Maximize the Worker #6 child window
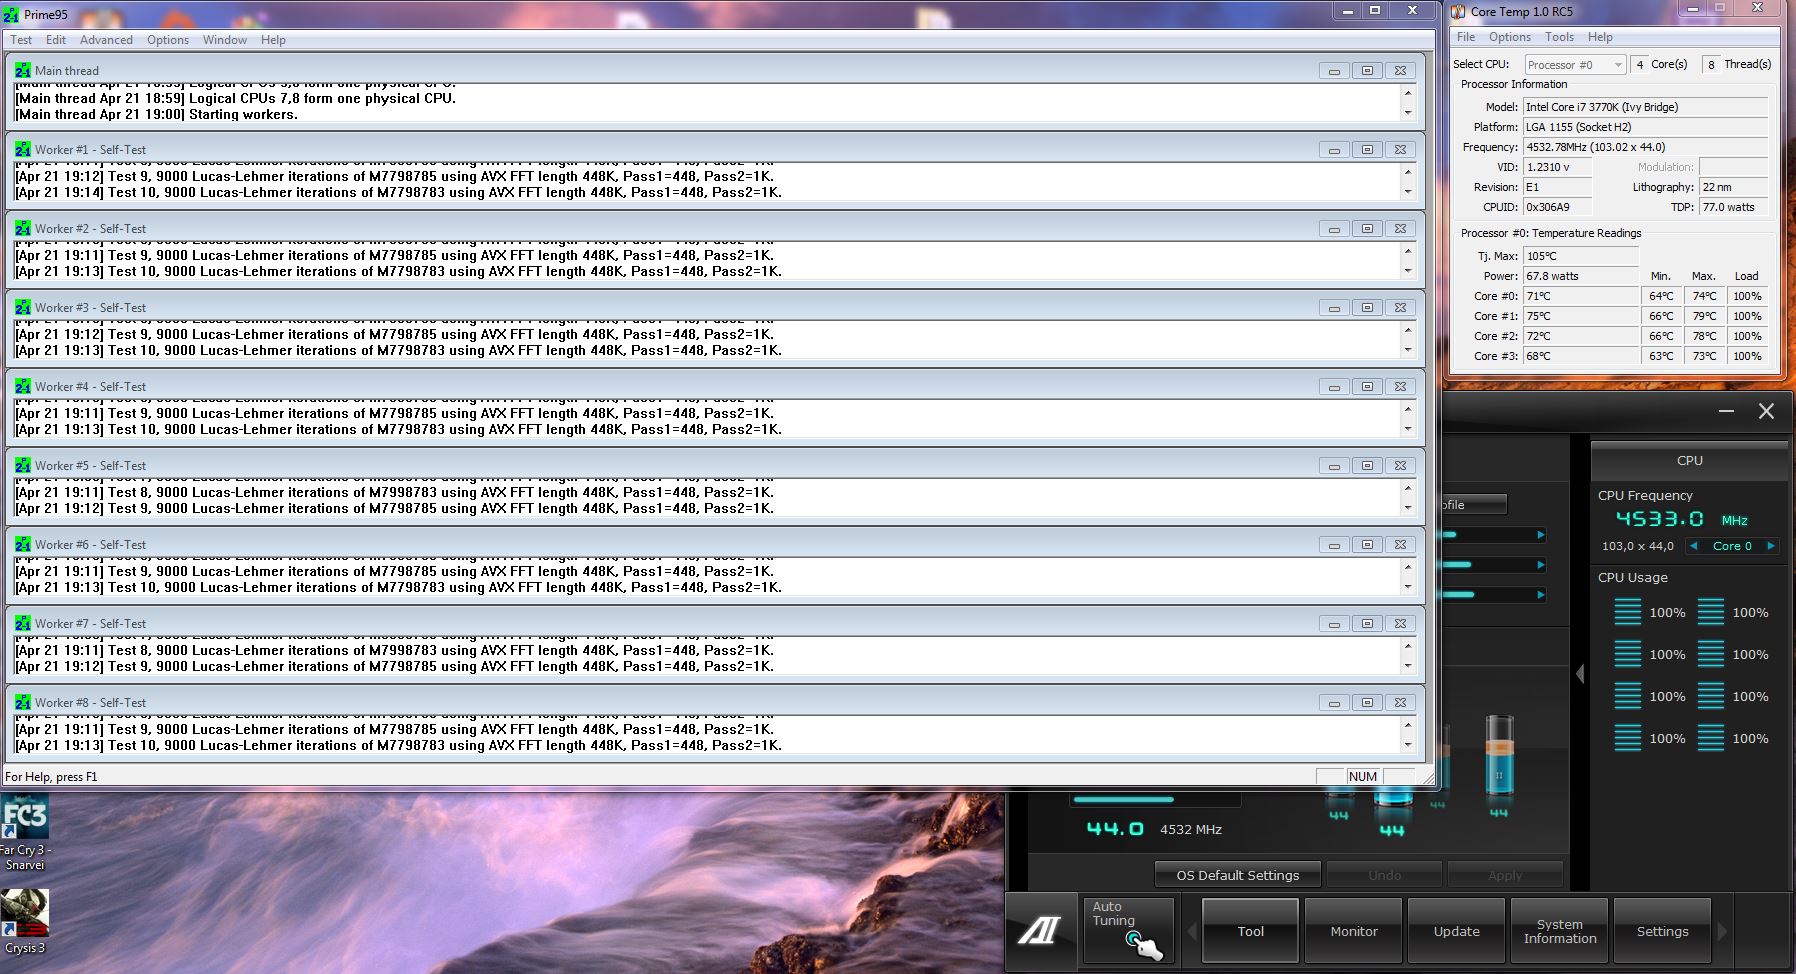Image resolution: width=1796 pixels, height=974 pixels. pos(1367,544)
